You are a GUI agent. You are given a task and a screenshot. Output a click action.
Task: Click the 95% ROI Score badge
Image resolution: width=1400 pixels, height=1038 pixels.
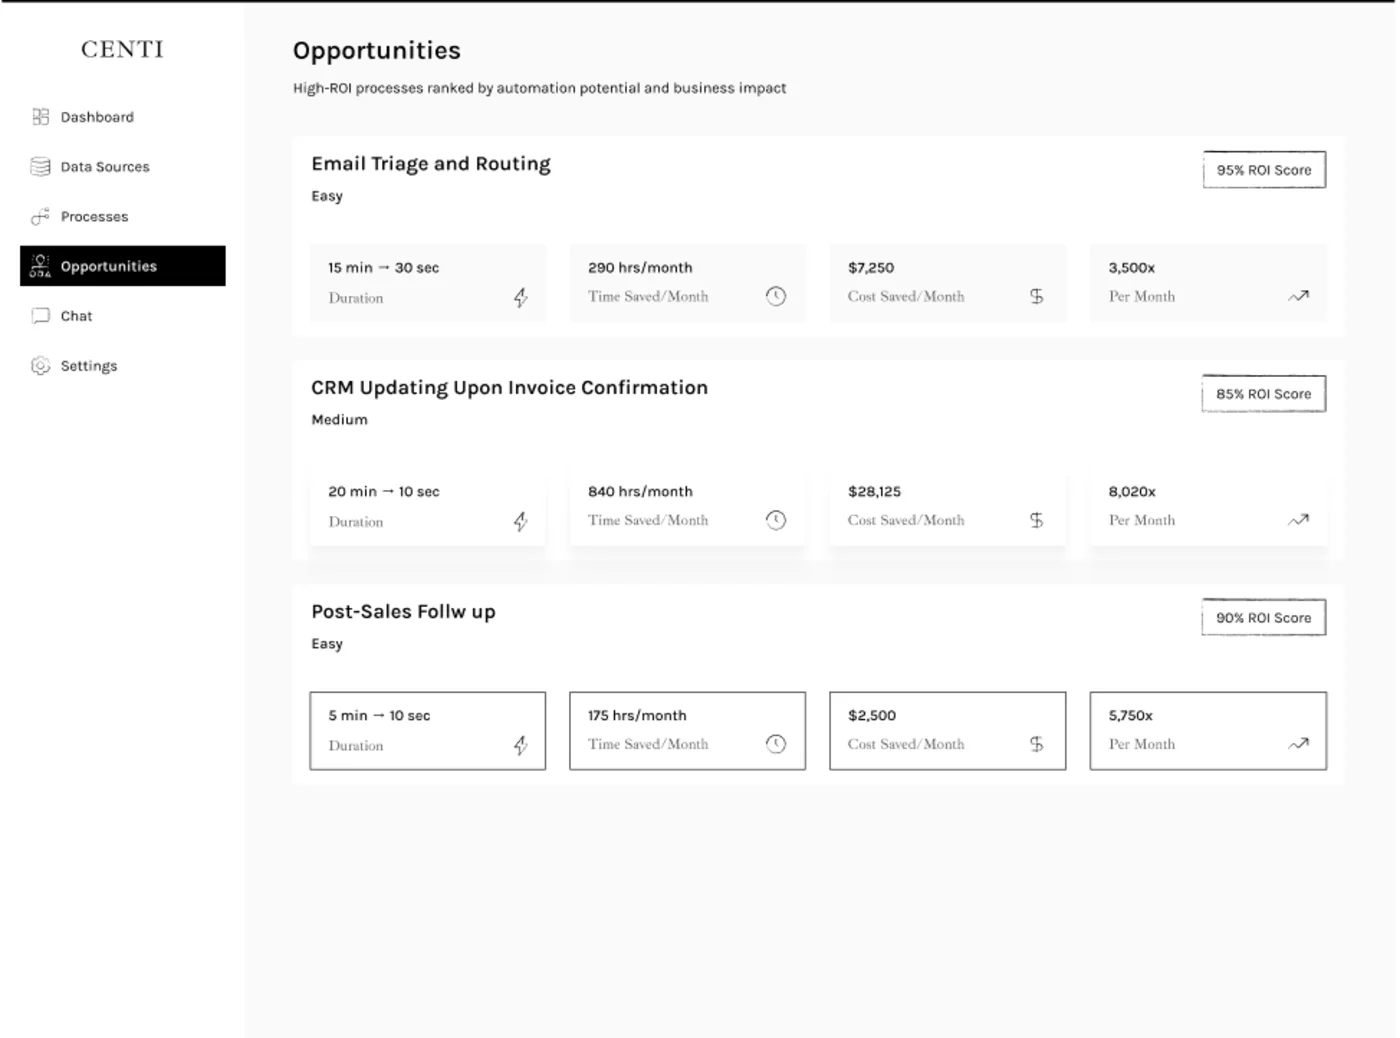[x=1263, y=170]
